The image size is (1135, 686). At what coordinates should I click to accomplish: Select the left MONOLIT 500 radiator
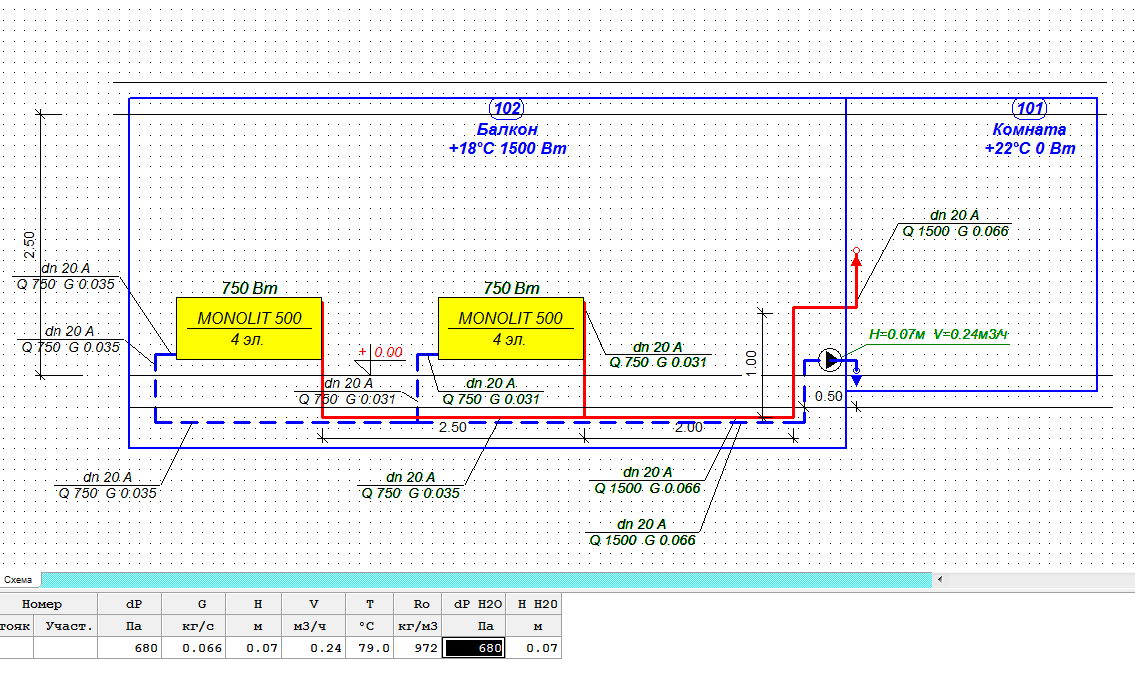tap(248, 328)
